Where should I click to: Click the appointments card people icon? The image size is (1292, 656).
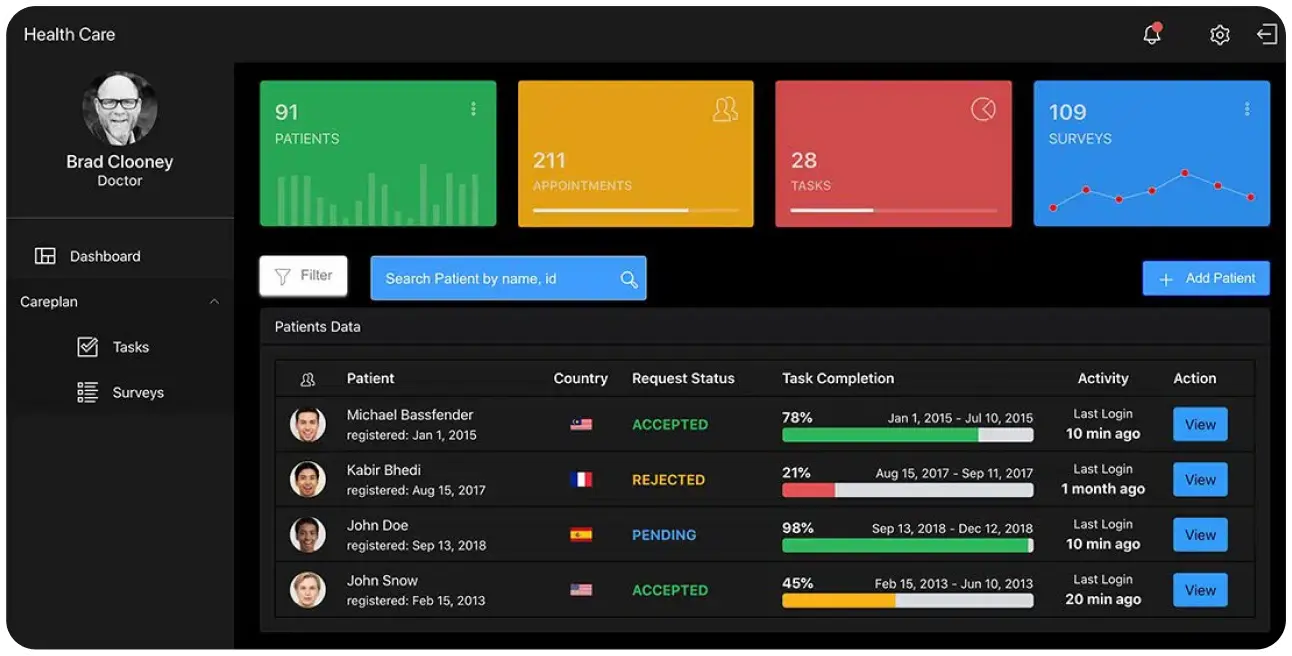click(x=725, y=109)
